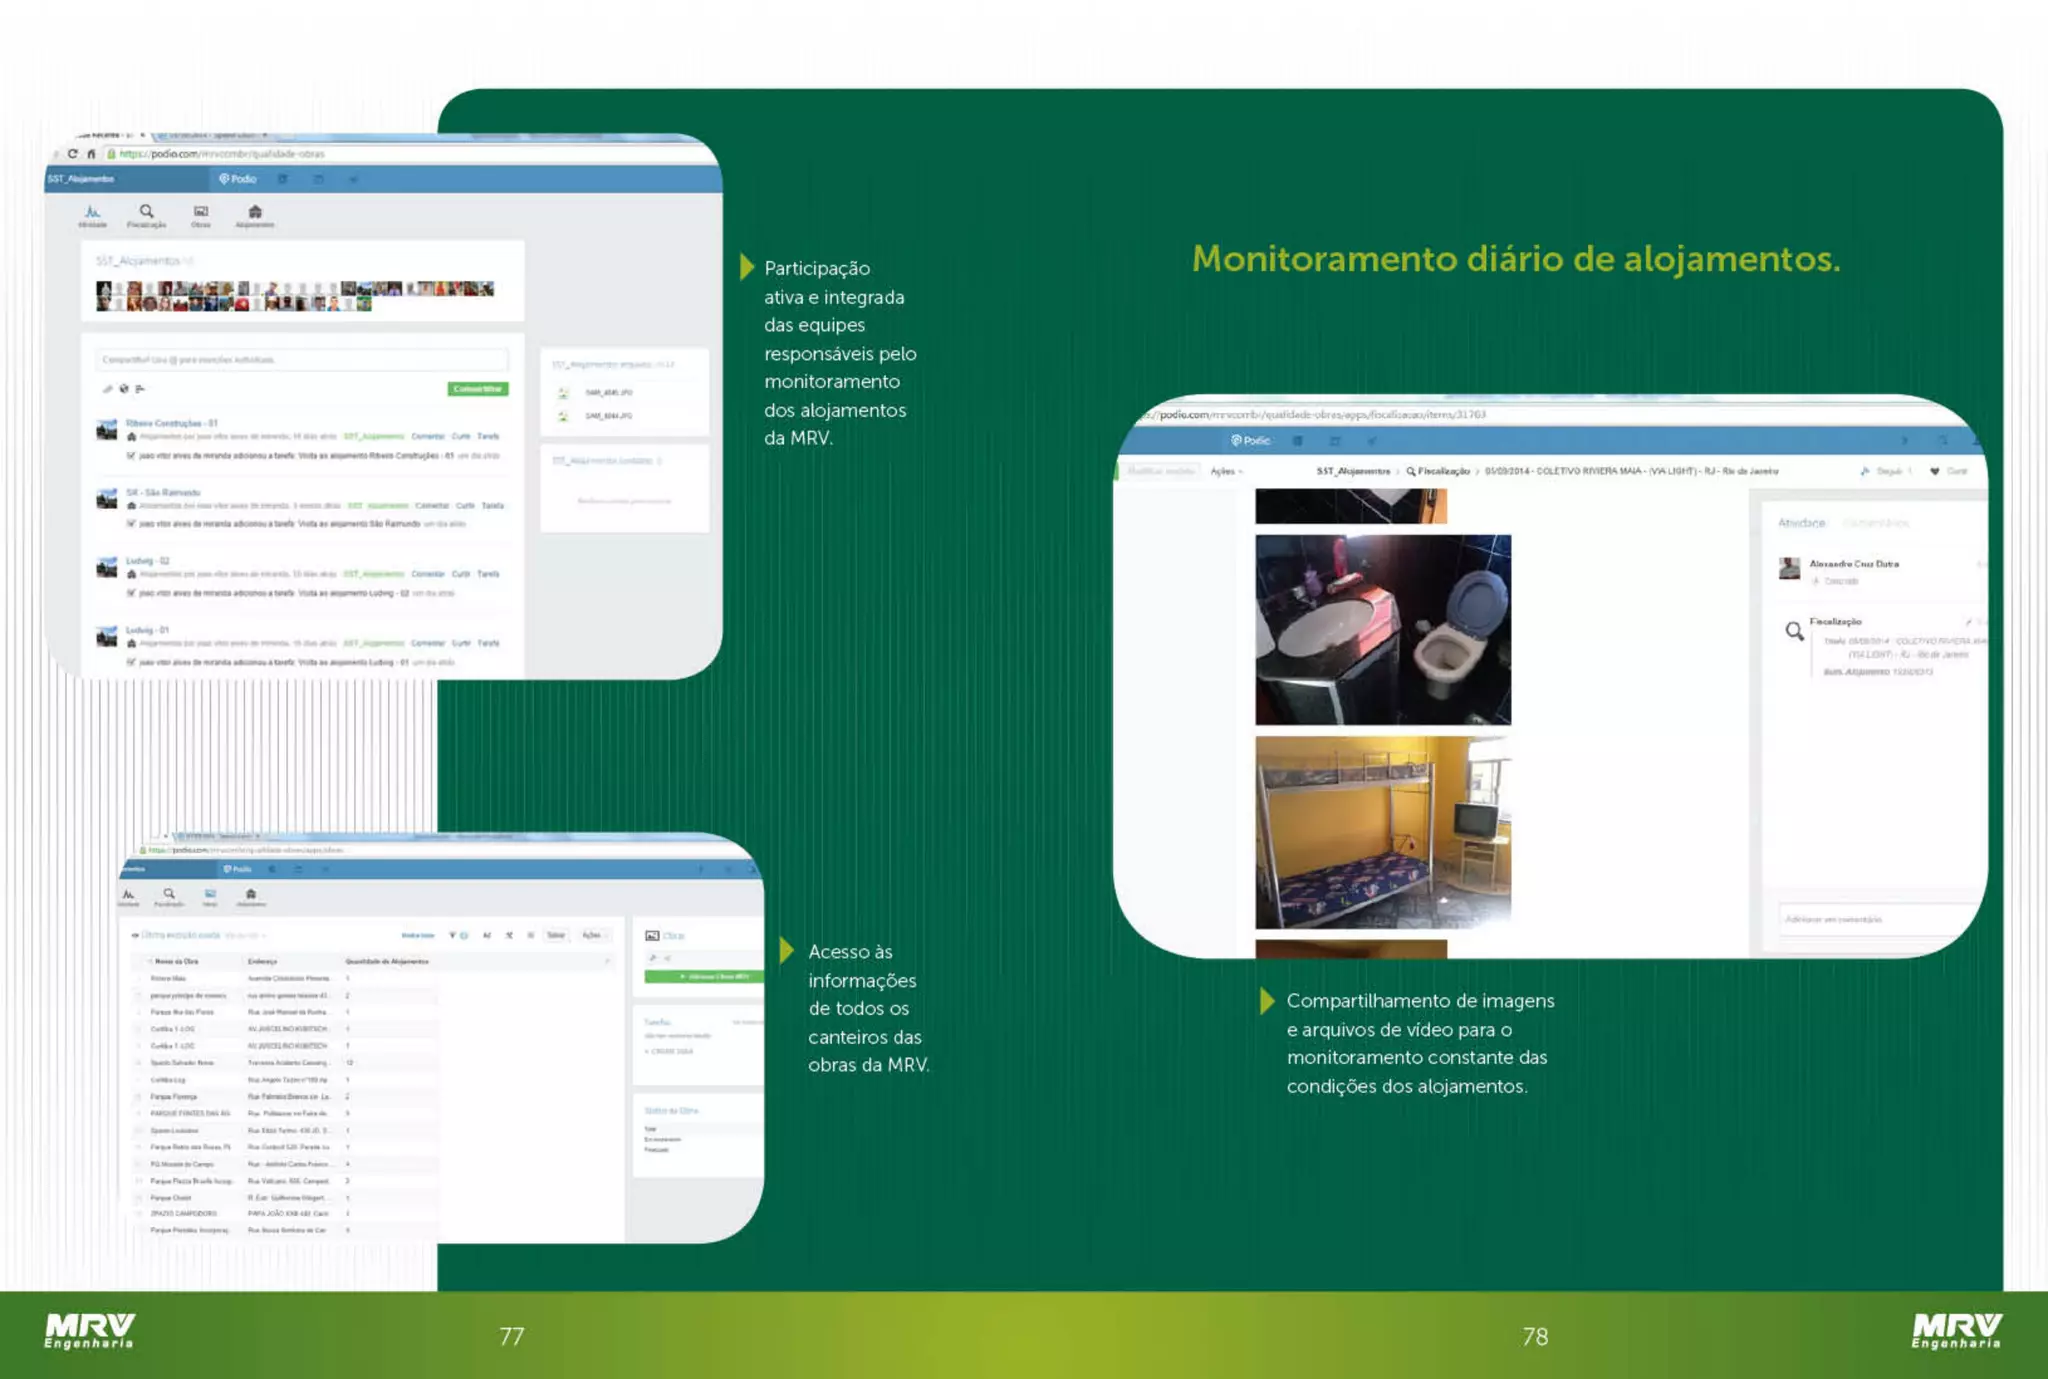The image size is (2048, 1379).
Task: Switch to the Atividade tab in right panel
Action: [x=1801, y=523]
